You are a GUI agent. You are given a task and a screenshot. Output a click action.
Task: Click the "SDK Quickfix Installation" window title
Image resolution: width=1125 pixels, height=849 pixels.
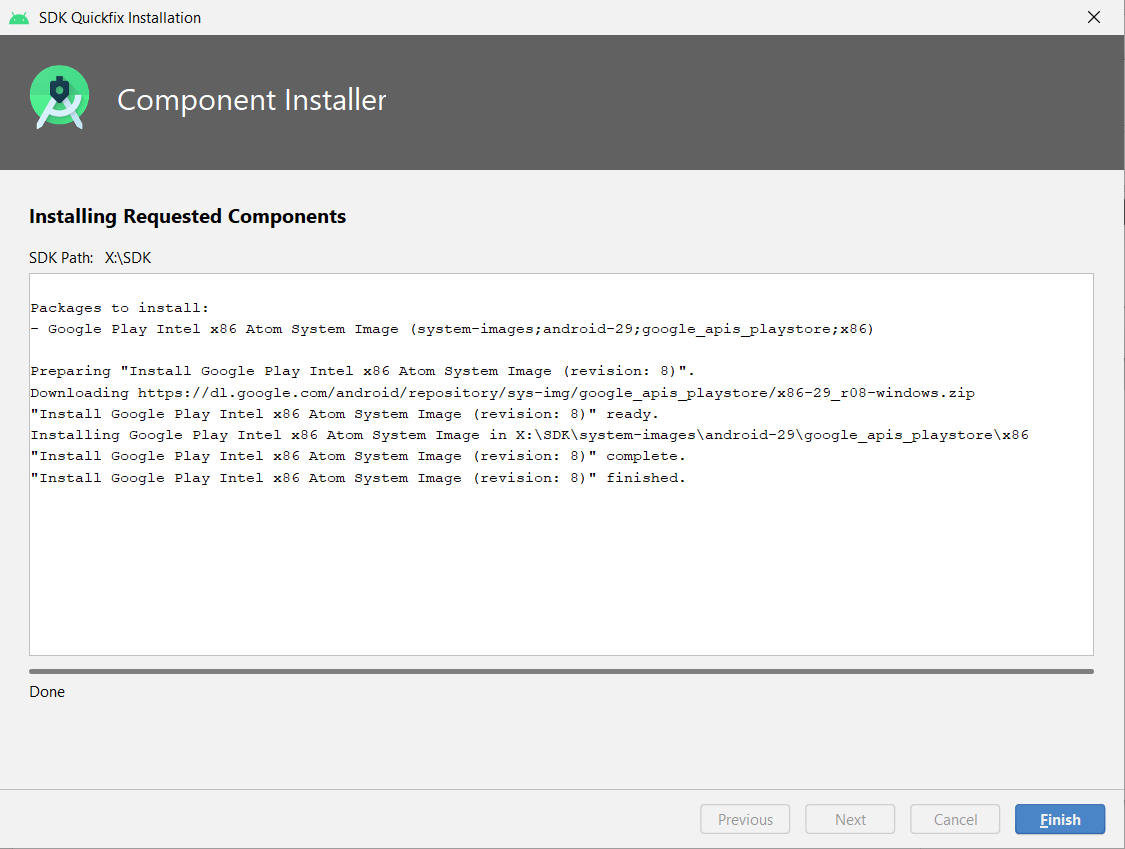120,18
